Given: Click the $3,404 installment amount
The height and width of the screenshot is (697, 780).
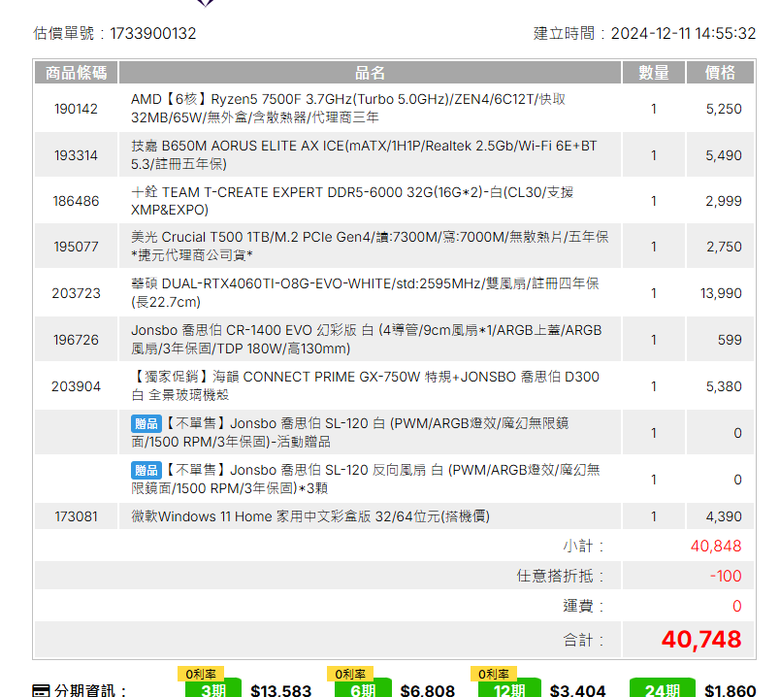Looking at the screenshot, I should (x=578, y=690).
